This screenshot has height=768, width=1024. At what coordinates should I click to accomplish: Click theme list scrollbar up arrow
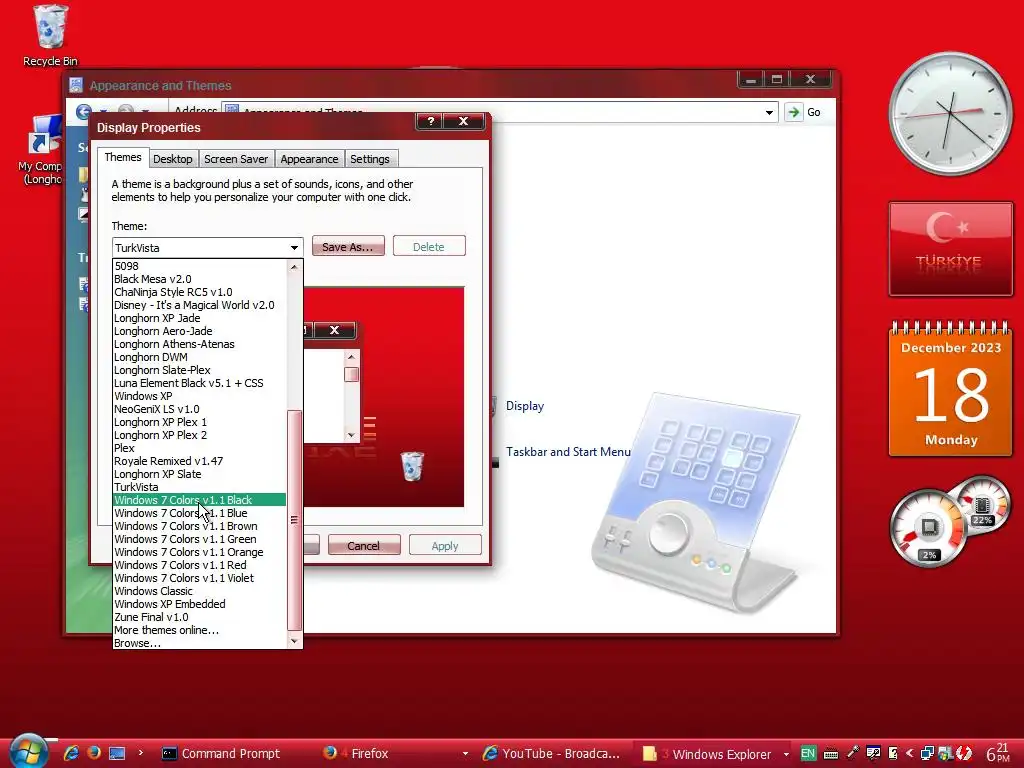(x=294, y=267)
